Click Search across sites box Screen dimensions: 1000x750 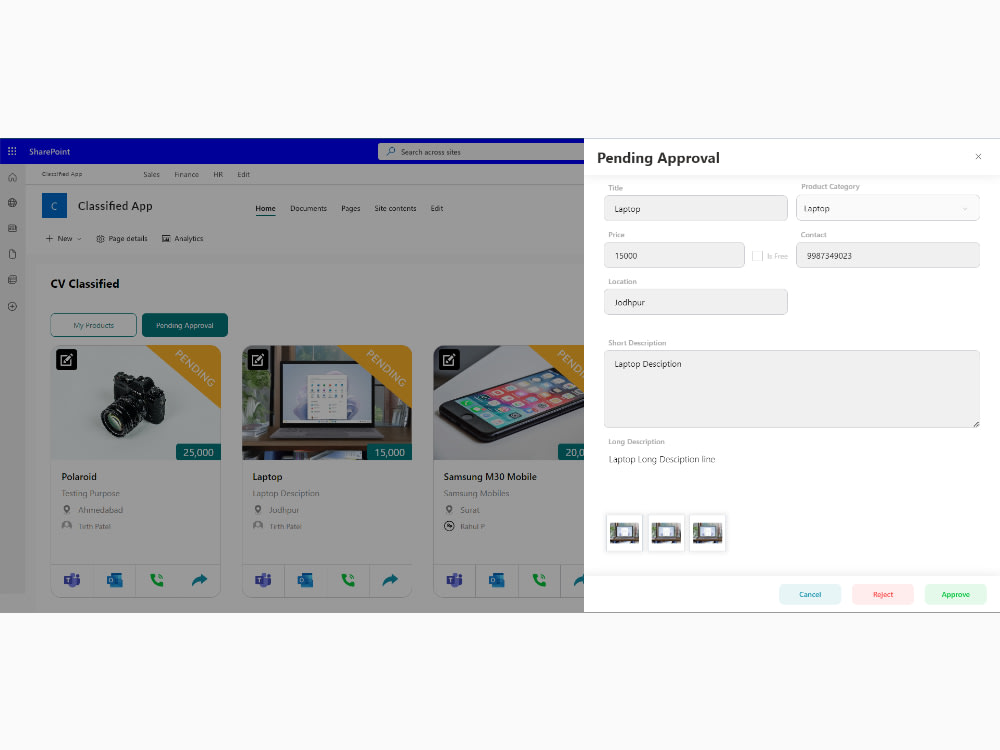[482, 152]
